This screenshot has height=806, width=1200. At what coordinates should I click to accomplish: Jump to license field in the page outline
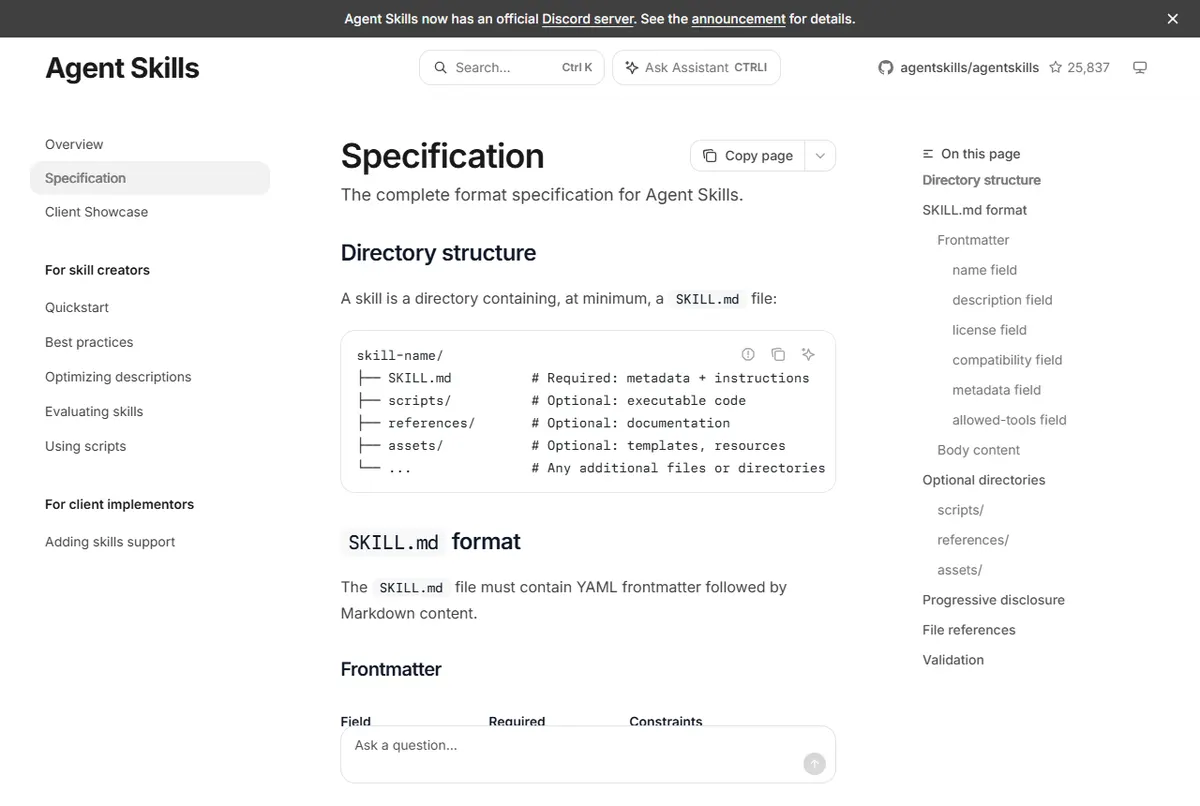(x=989, y=330)
